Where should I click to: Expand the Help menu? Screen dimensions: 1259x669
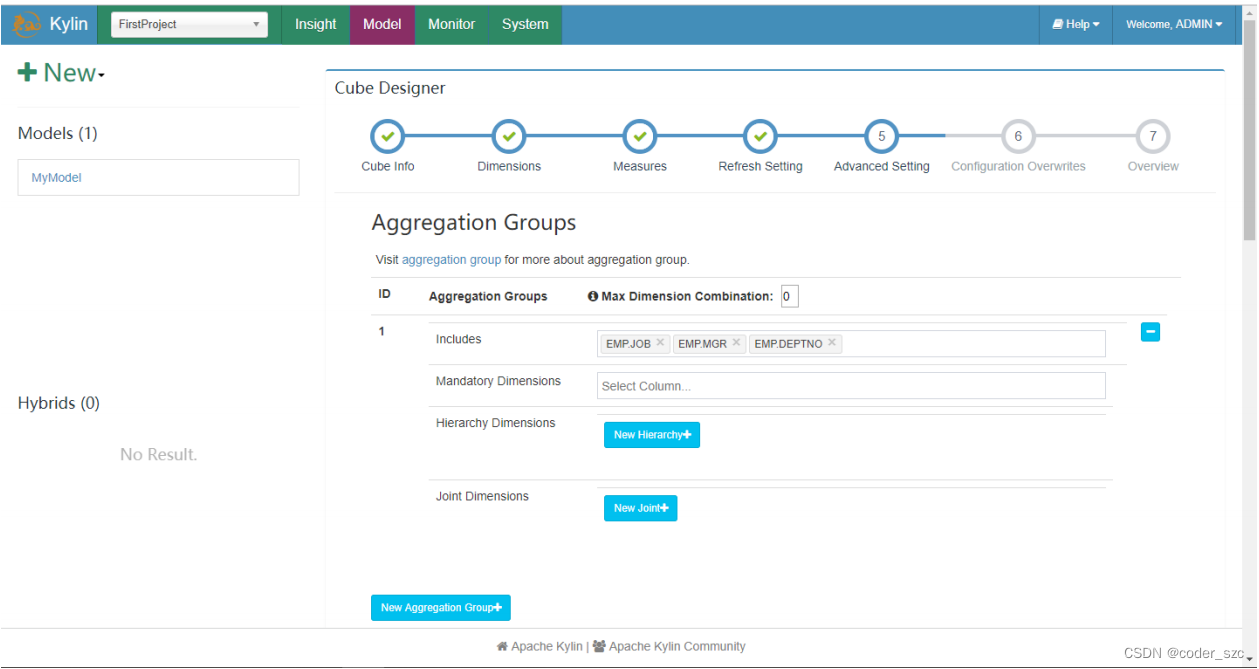[1076, 24]
